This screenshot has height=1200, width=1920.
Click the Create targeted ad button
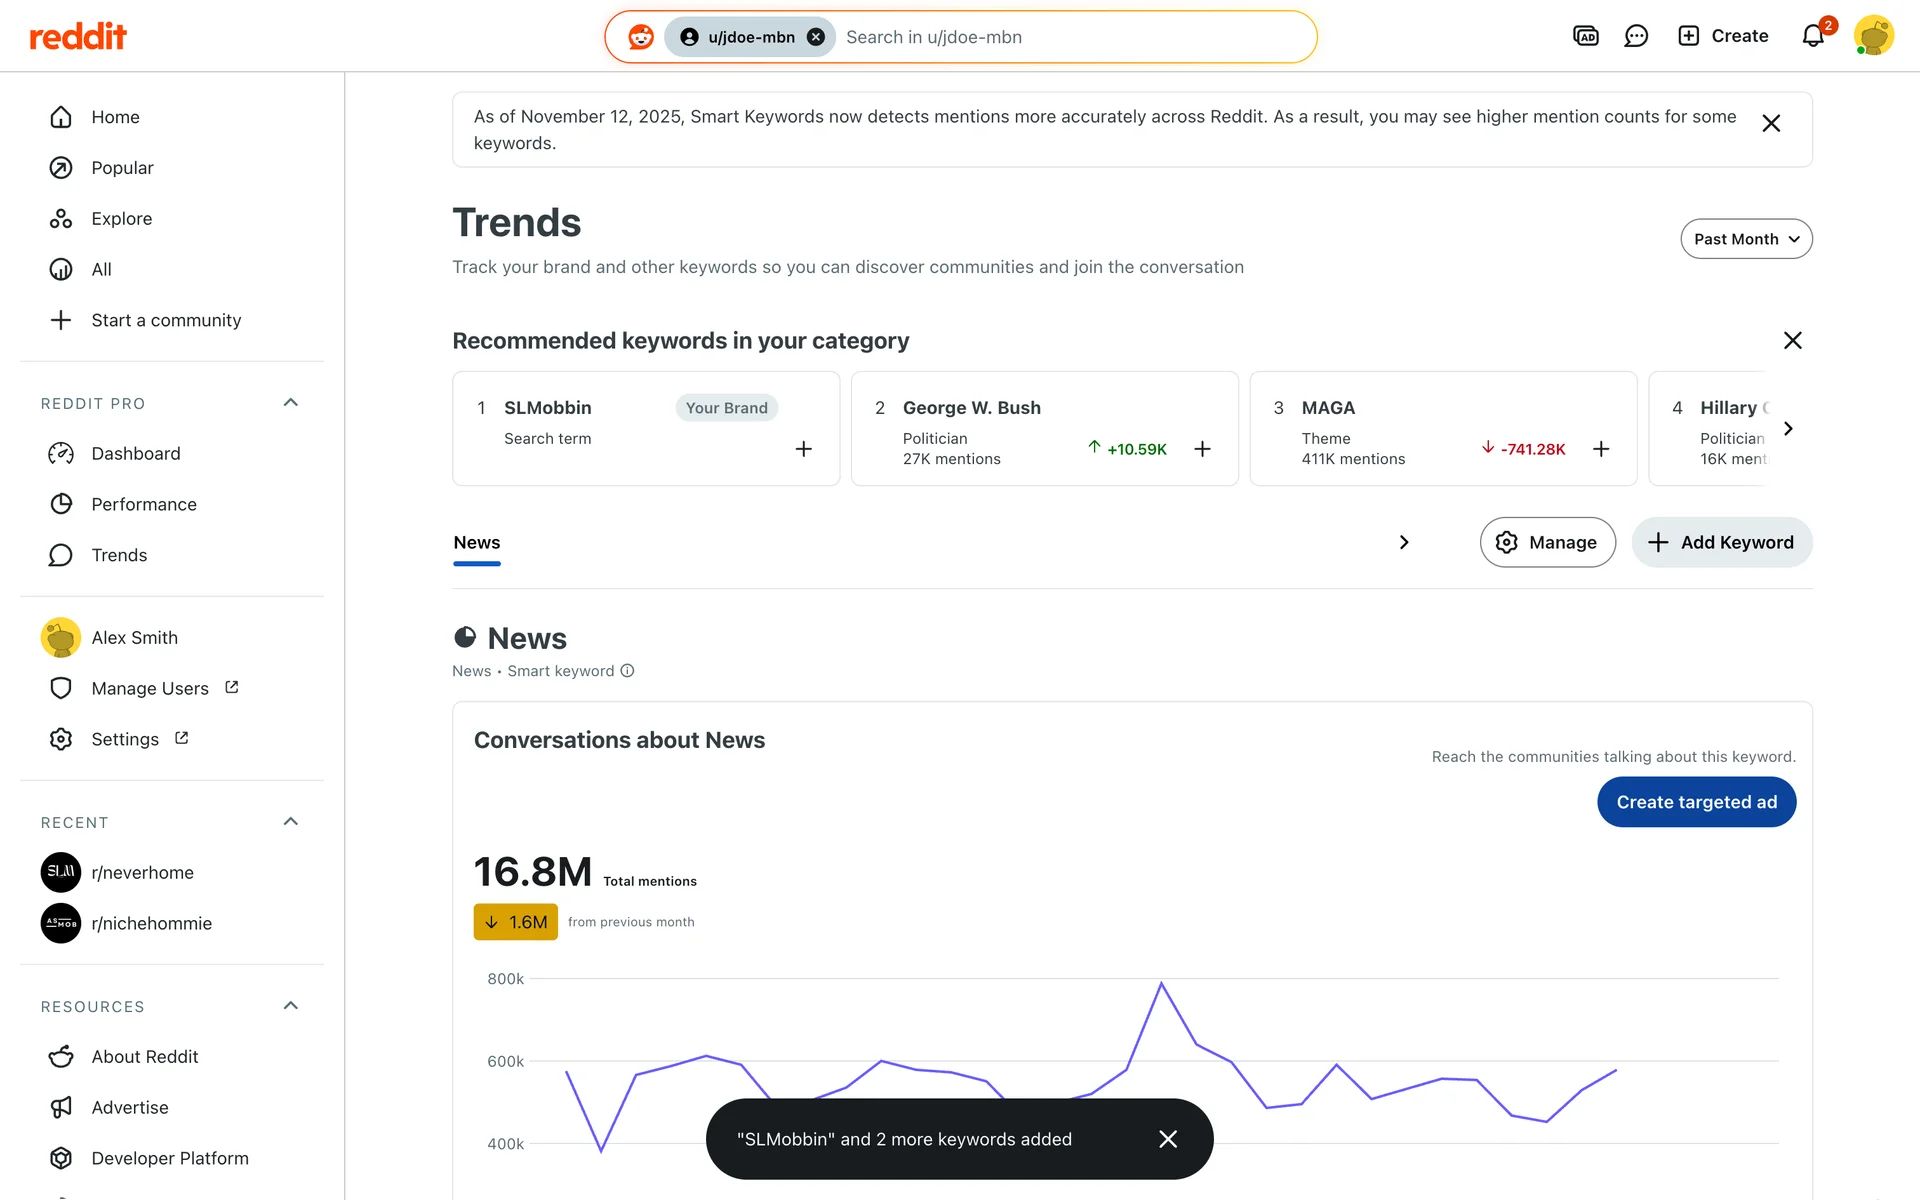click(1696, 802)
